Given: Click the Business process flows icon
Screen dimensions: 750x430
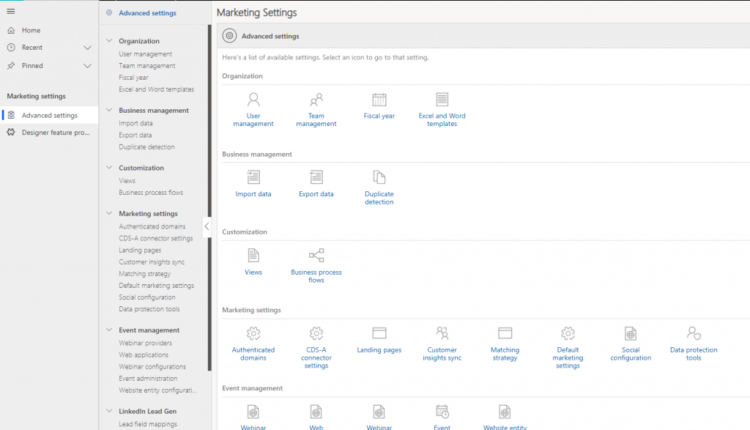Looking at the screenshot, I should click(316, 255).
